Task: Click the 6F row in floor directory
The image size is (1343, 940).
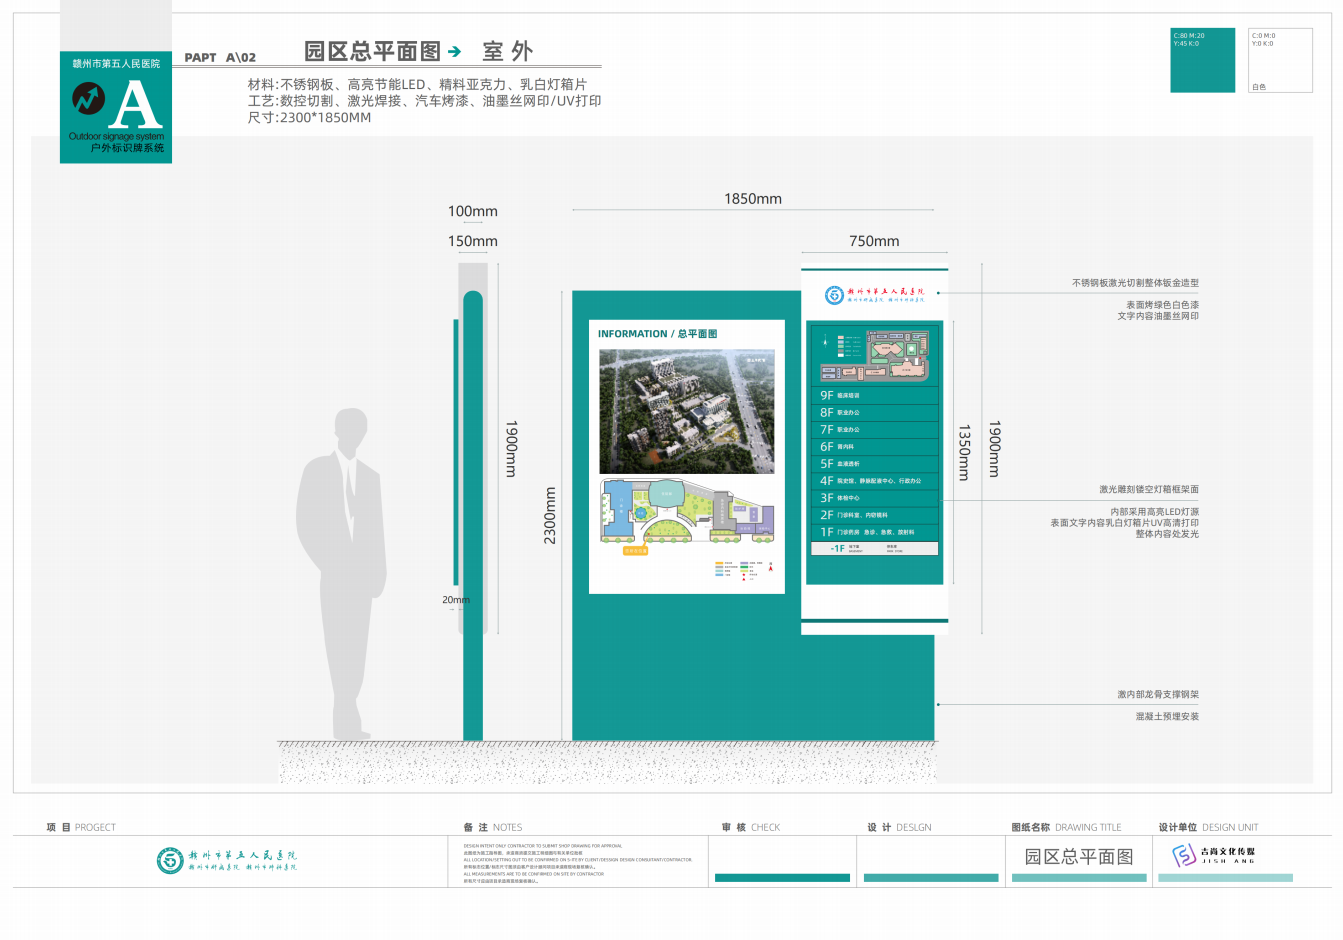Action: coord(875,447)
